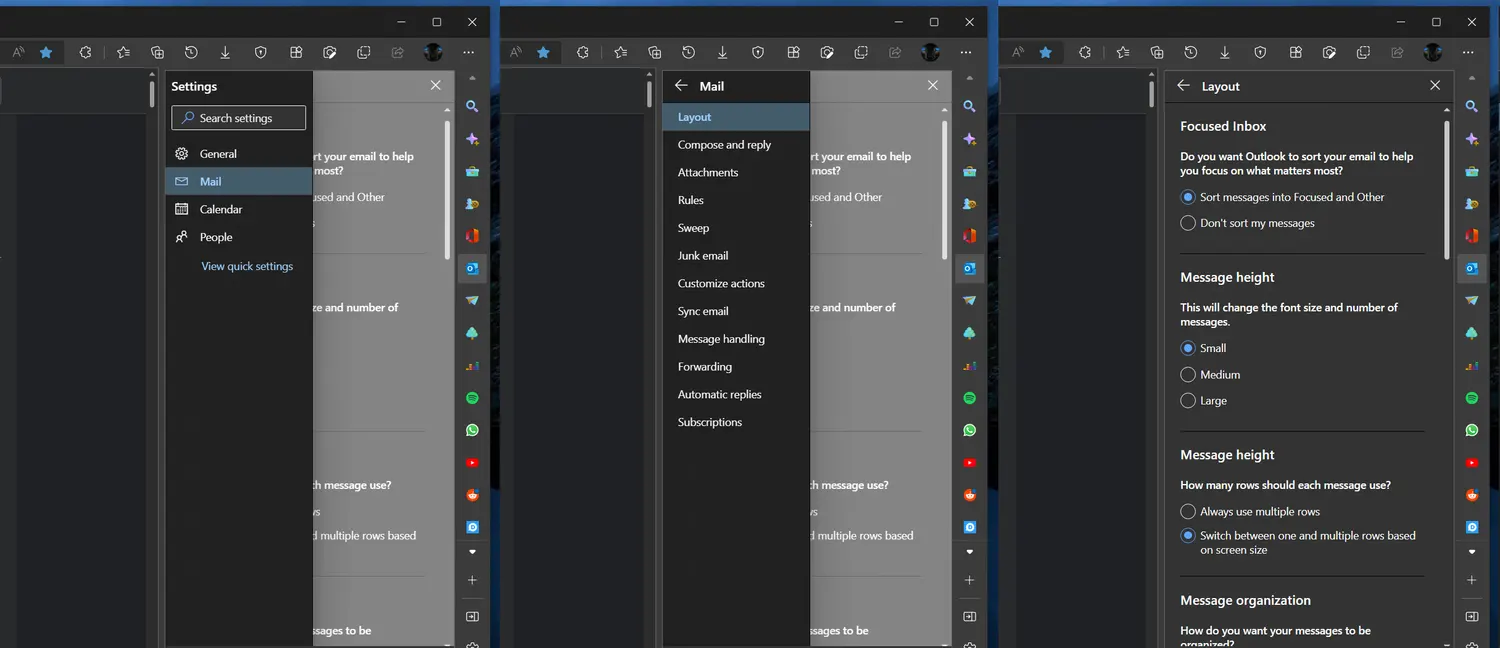Screen dimensions: 1500x648
Task: Open People in the Settings menu
Action: point(239,237)
